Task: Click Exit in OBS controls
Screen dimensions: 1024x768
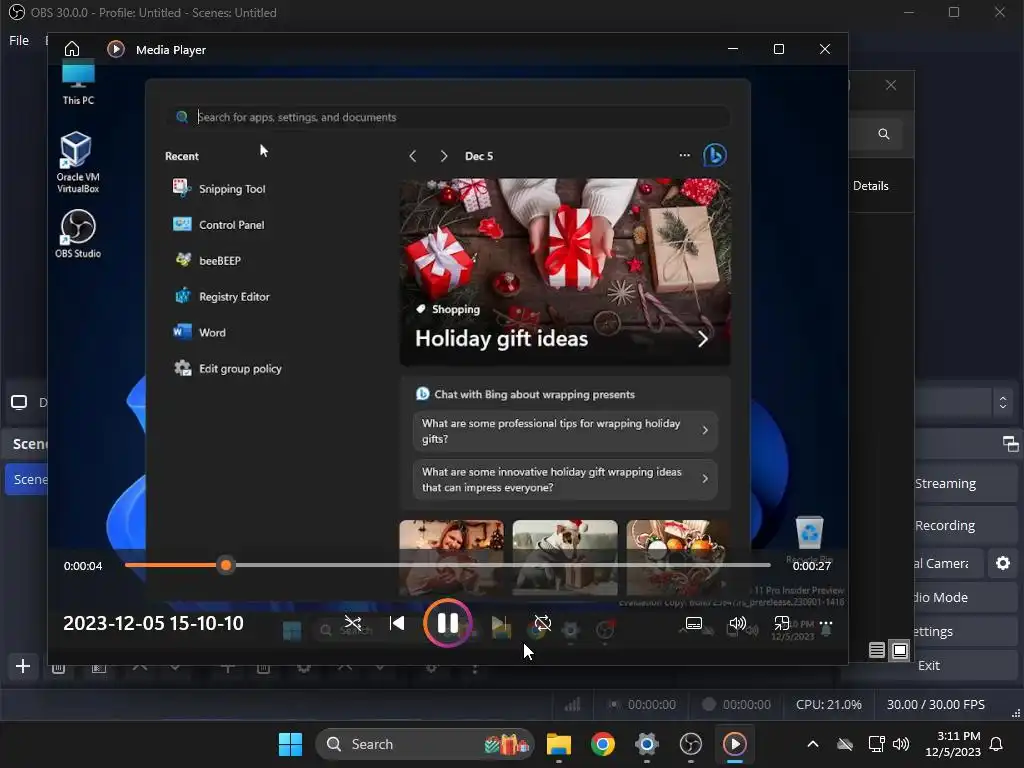Action: click(x=929, y=665)
